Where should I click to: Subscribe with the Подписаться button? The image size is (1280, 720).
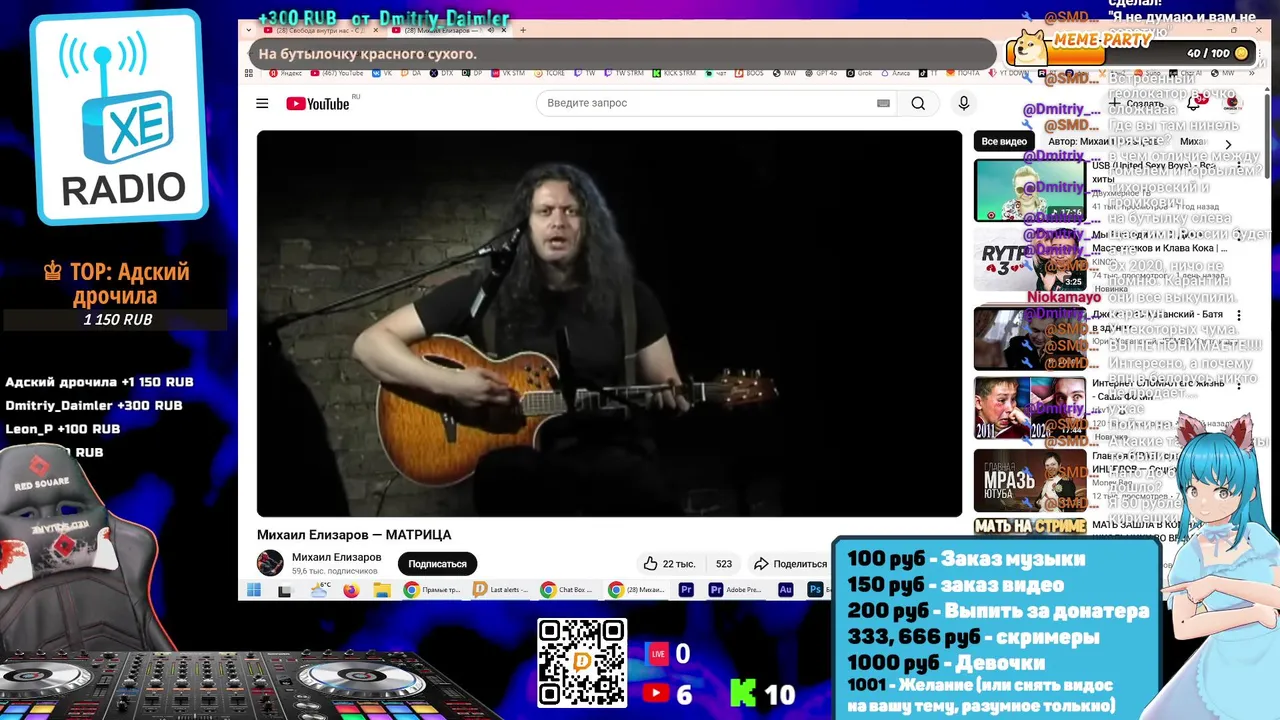(437, 564)
